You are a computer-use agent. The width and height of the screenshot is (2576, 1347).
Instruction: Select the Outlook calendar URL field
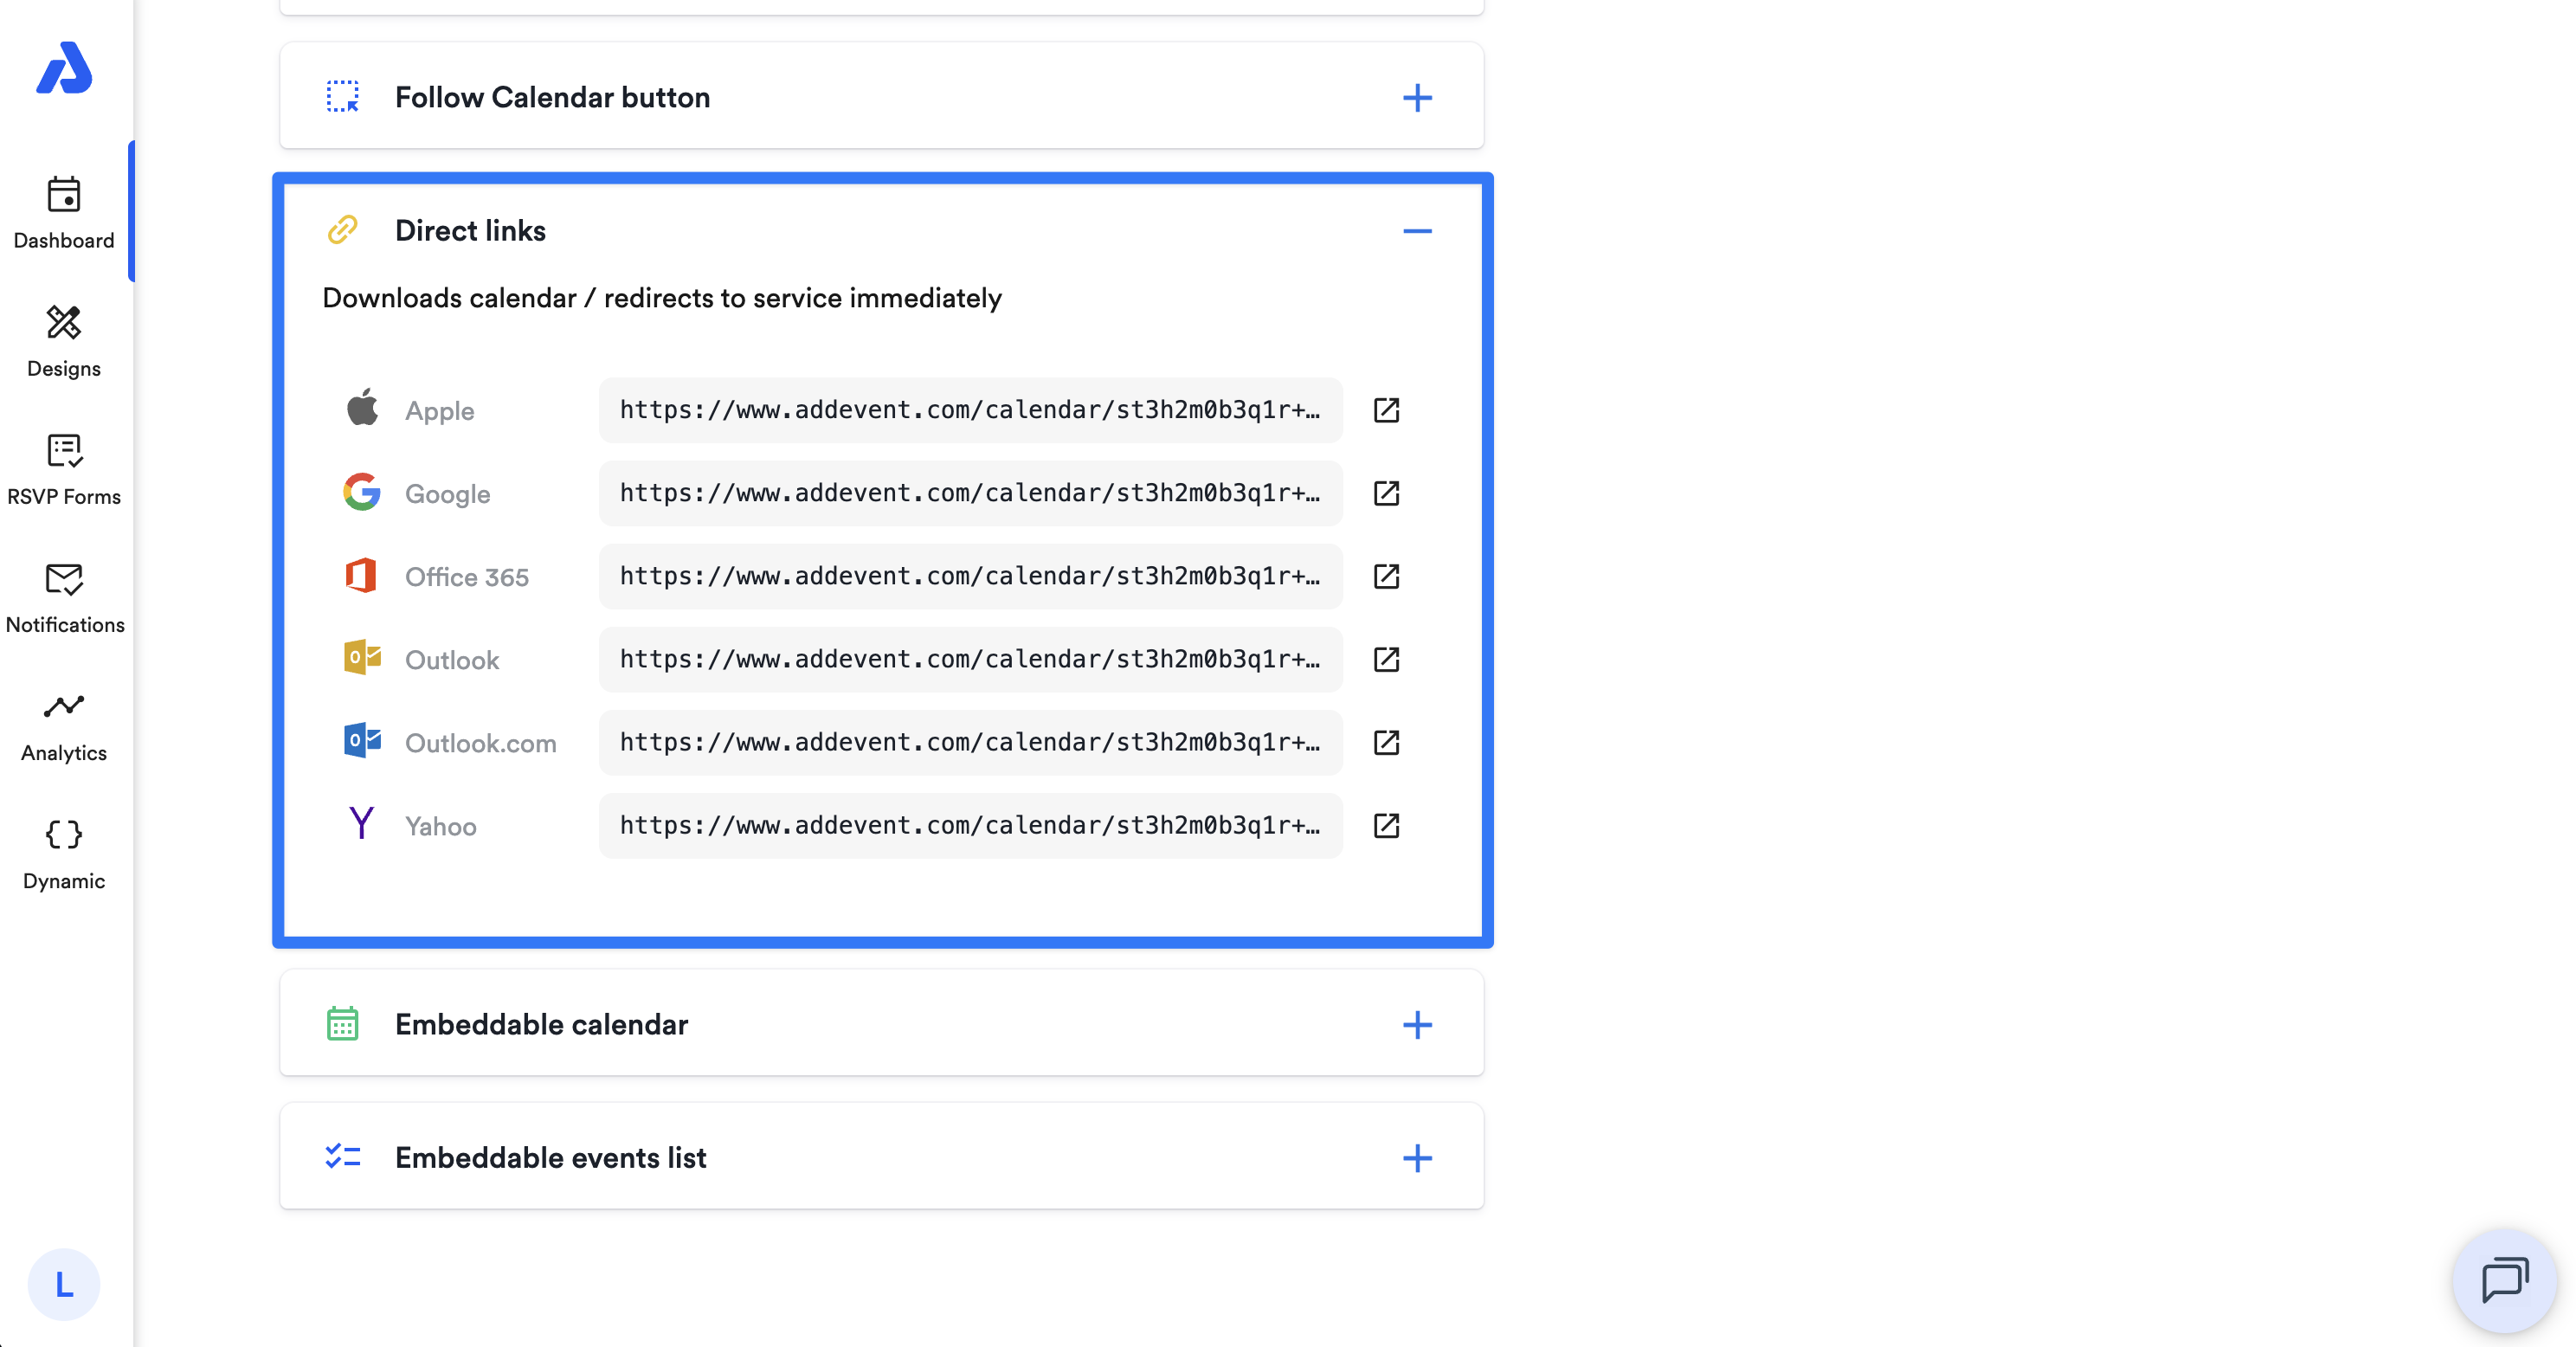click(970, 659)
